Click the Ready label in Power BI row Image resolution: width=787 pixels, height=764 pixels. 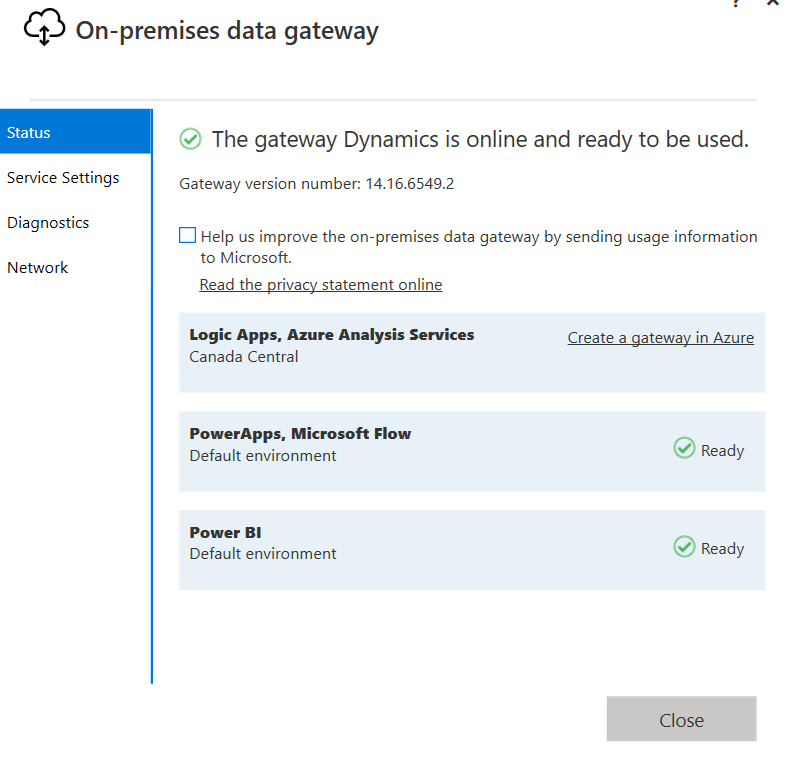point(722,549)
